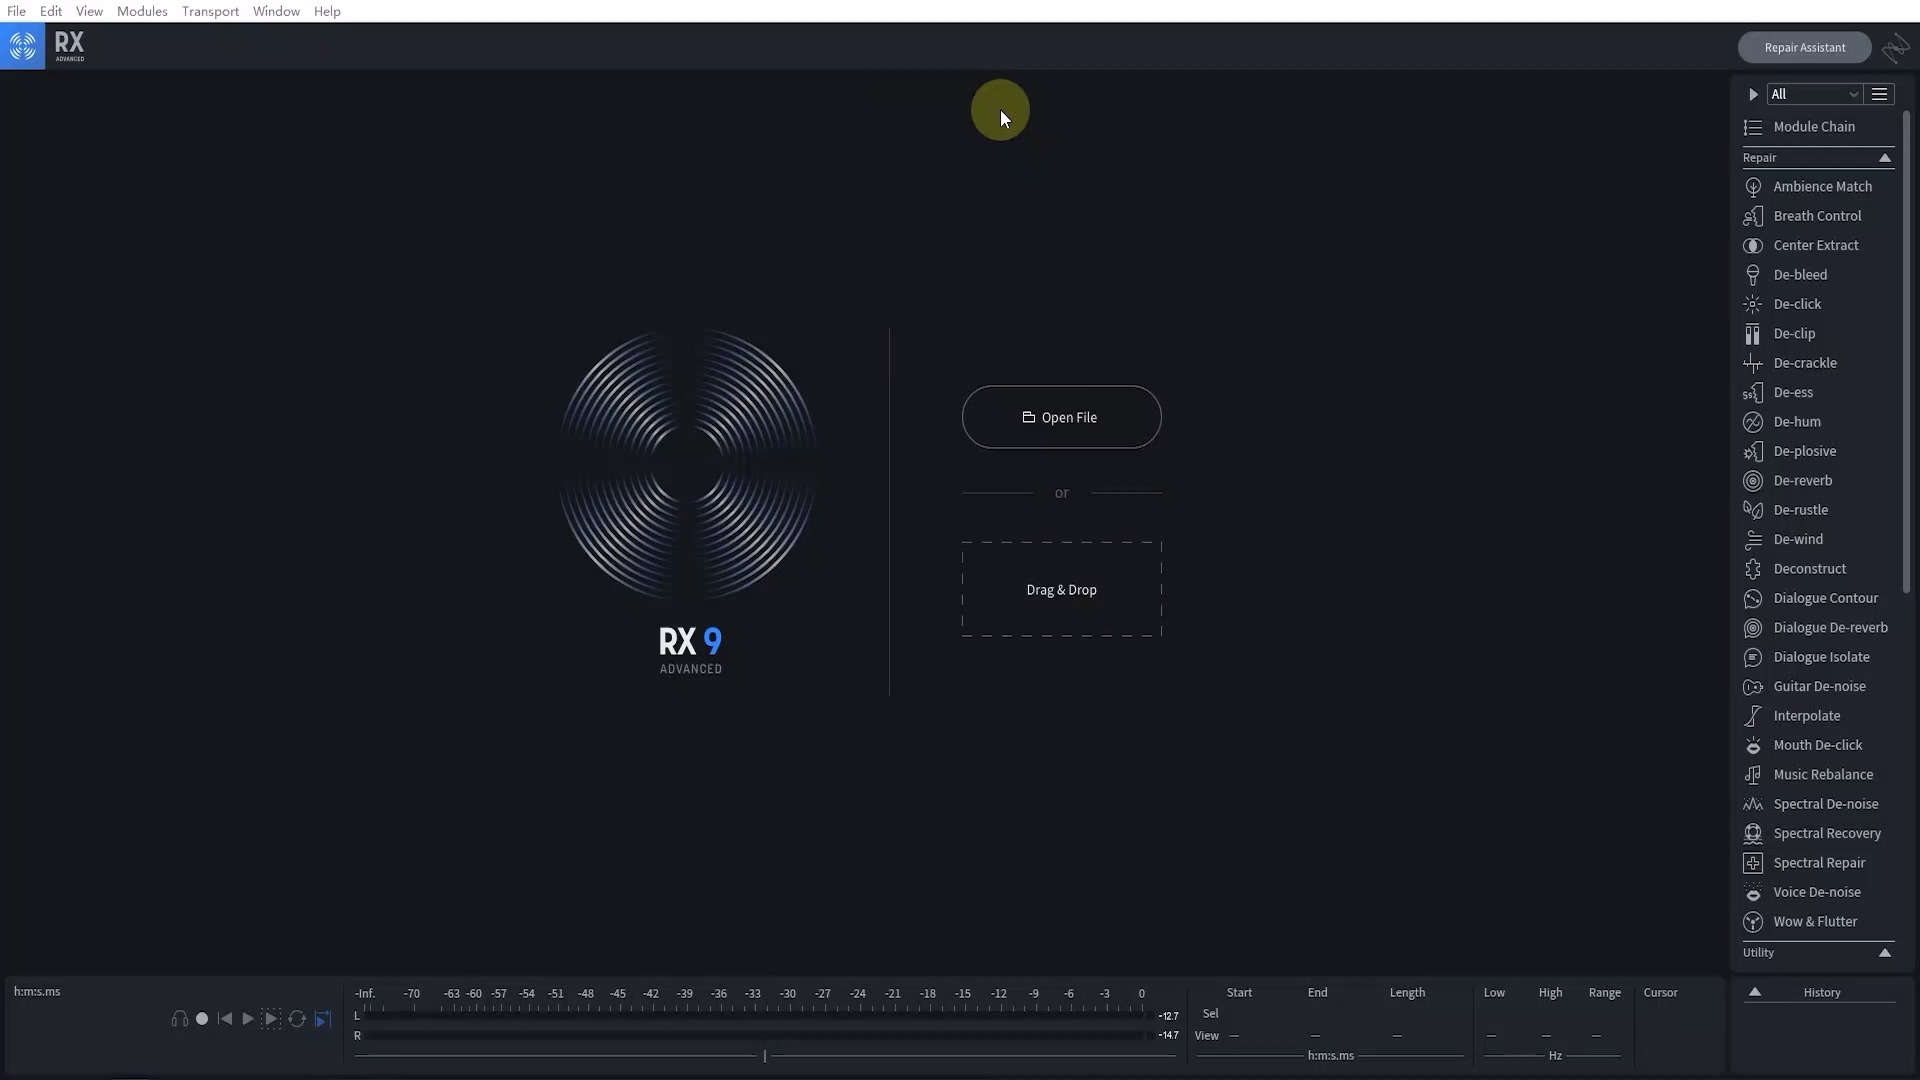Open the Transport menu
The height and width of the screenshot is (1080, 1920).
(x=210, y=11)
